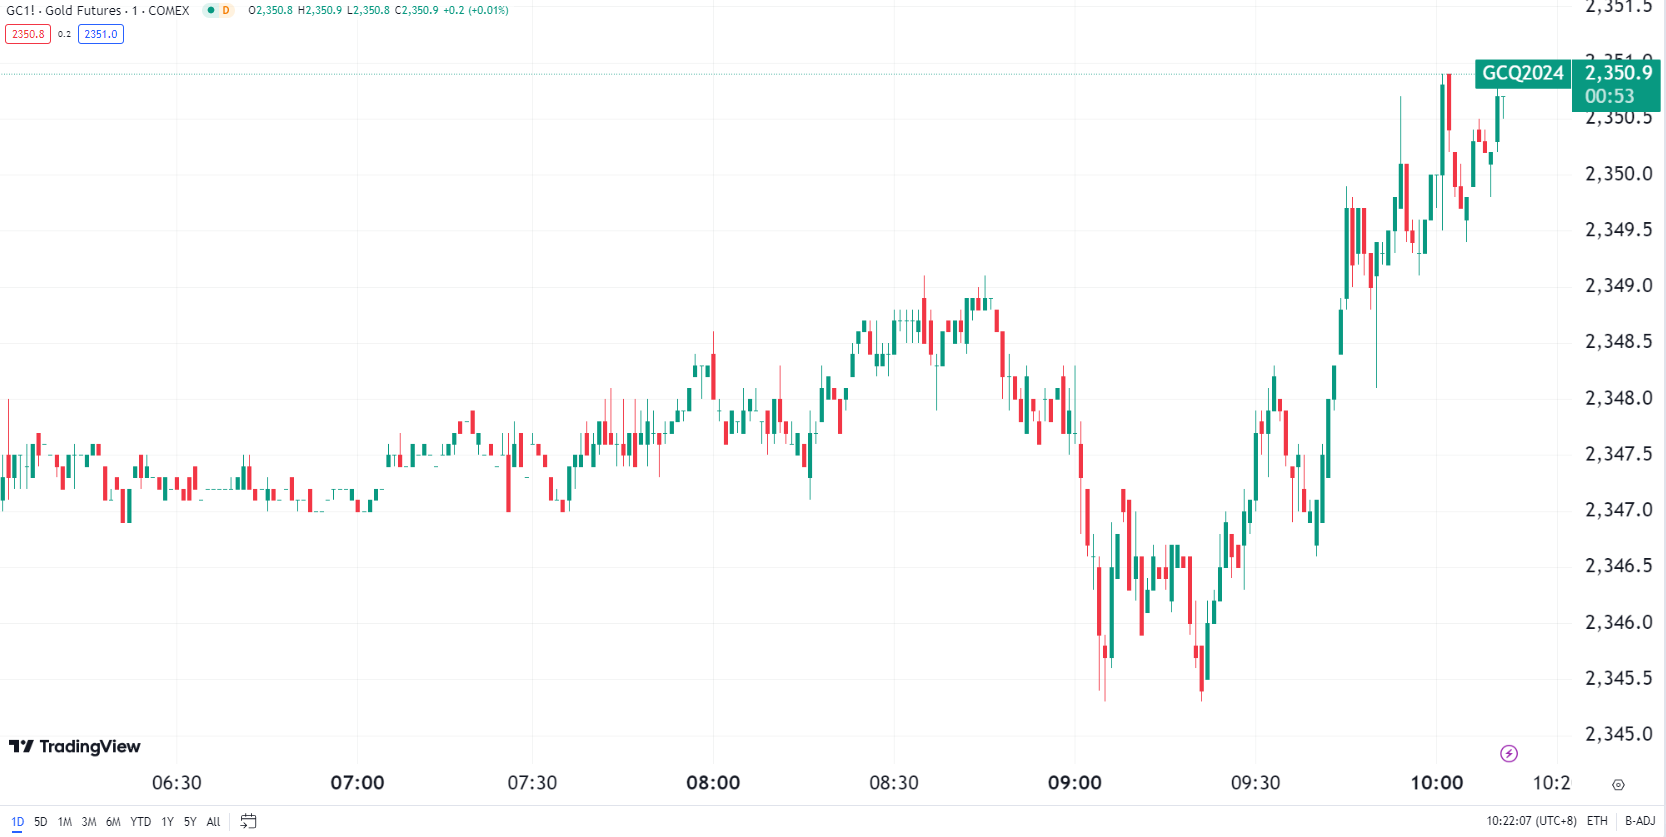Click the blue buy price 2351.0 button
This screenshot has height=837, width=1666.
tap(100, 33)
